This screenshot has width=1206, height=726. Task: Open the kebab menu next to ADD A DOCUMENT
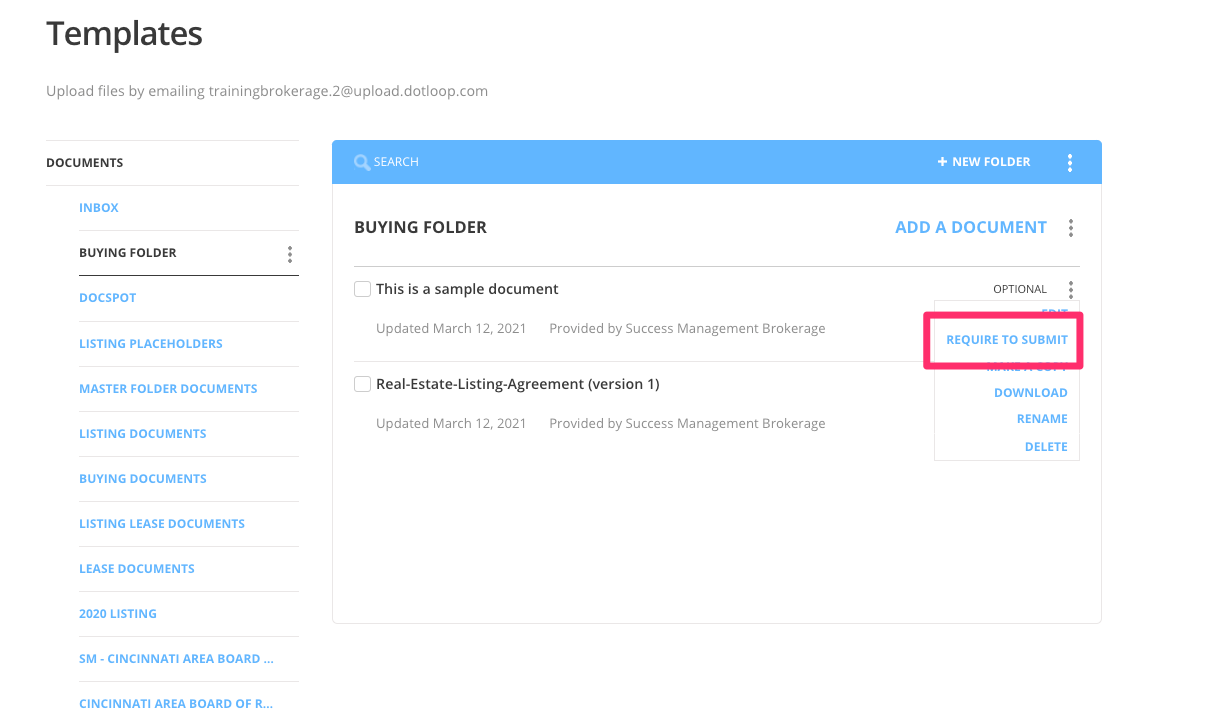tap(1070, 227)
